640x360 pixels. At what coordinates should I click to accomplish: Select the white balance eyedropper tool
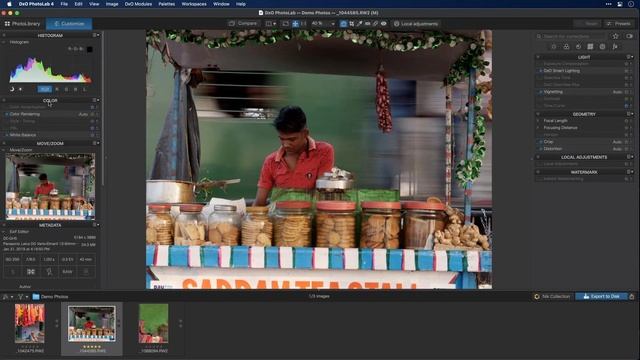tap(360, 24)
